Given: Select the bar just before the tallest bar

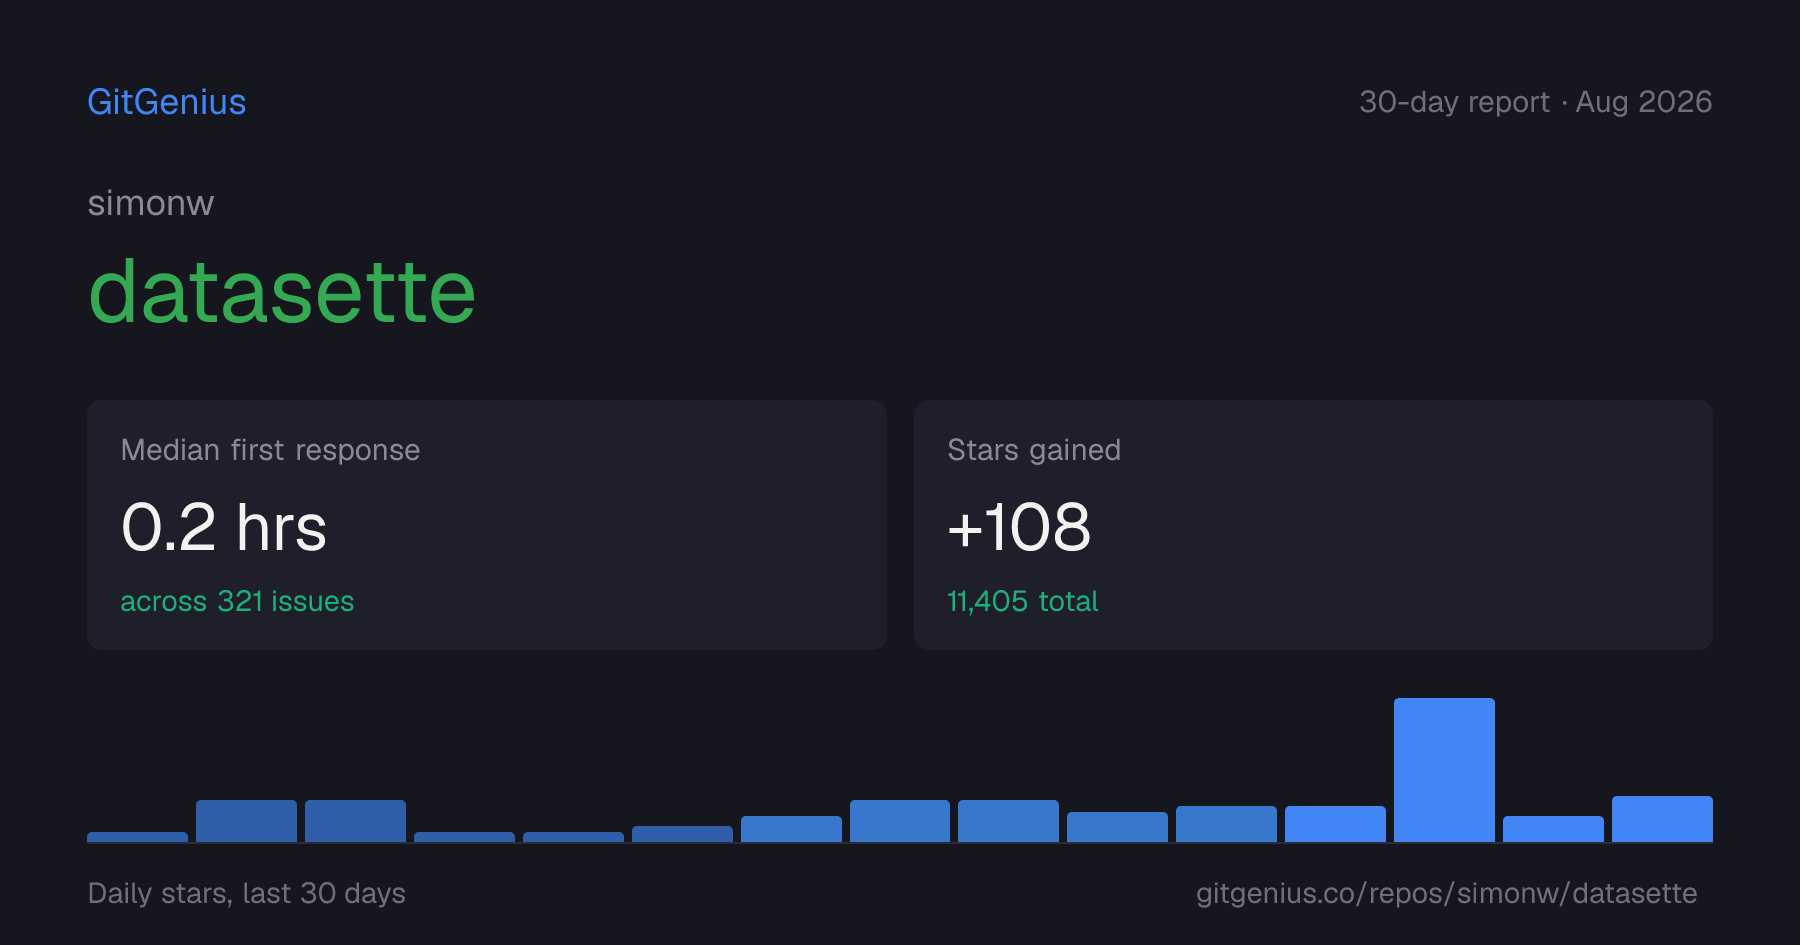Looking at the screenshot, I should click(x=1335, y=824).
